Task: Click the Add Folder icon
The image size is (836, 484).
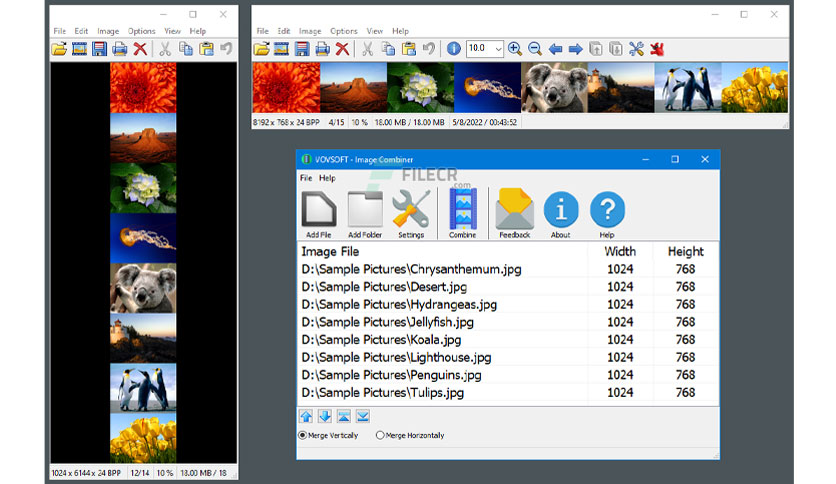Action: (x=365, y=209)
